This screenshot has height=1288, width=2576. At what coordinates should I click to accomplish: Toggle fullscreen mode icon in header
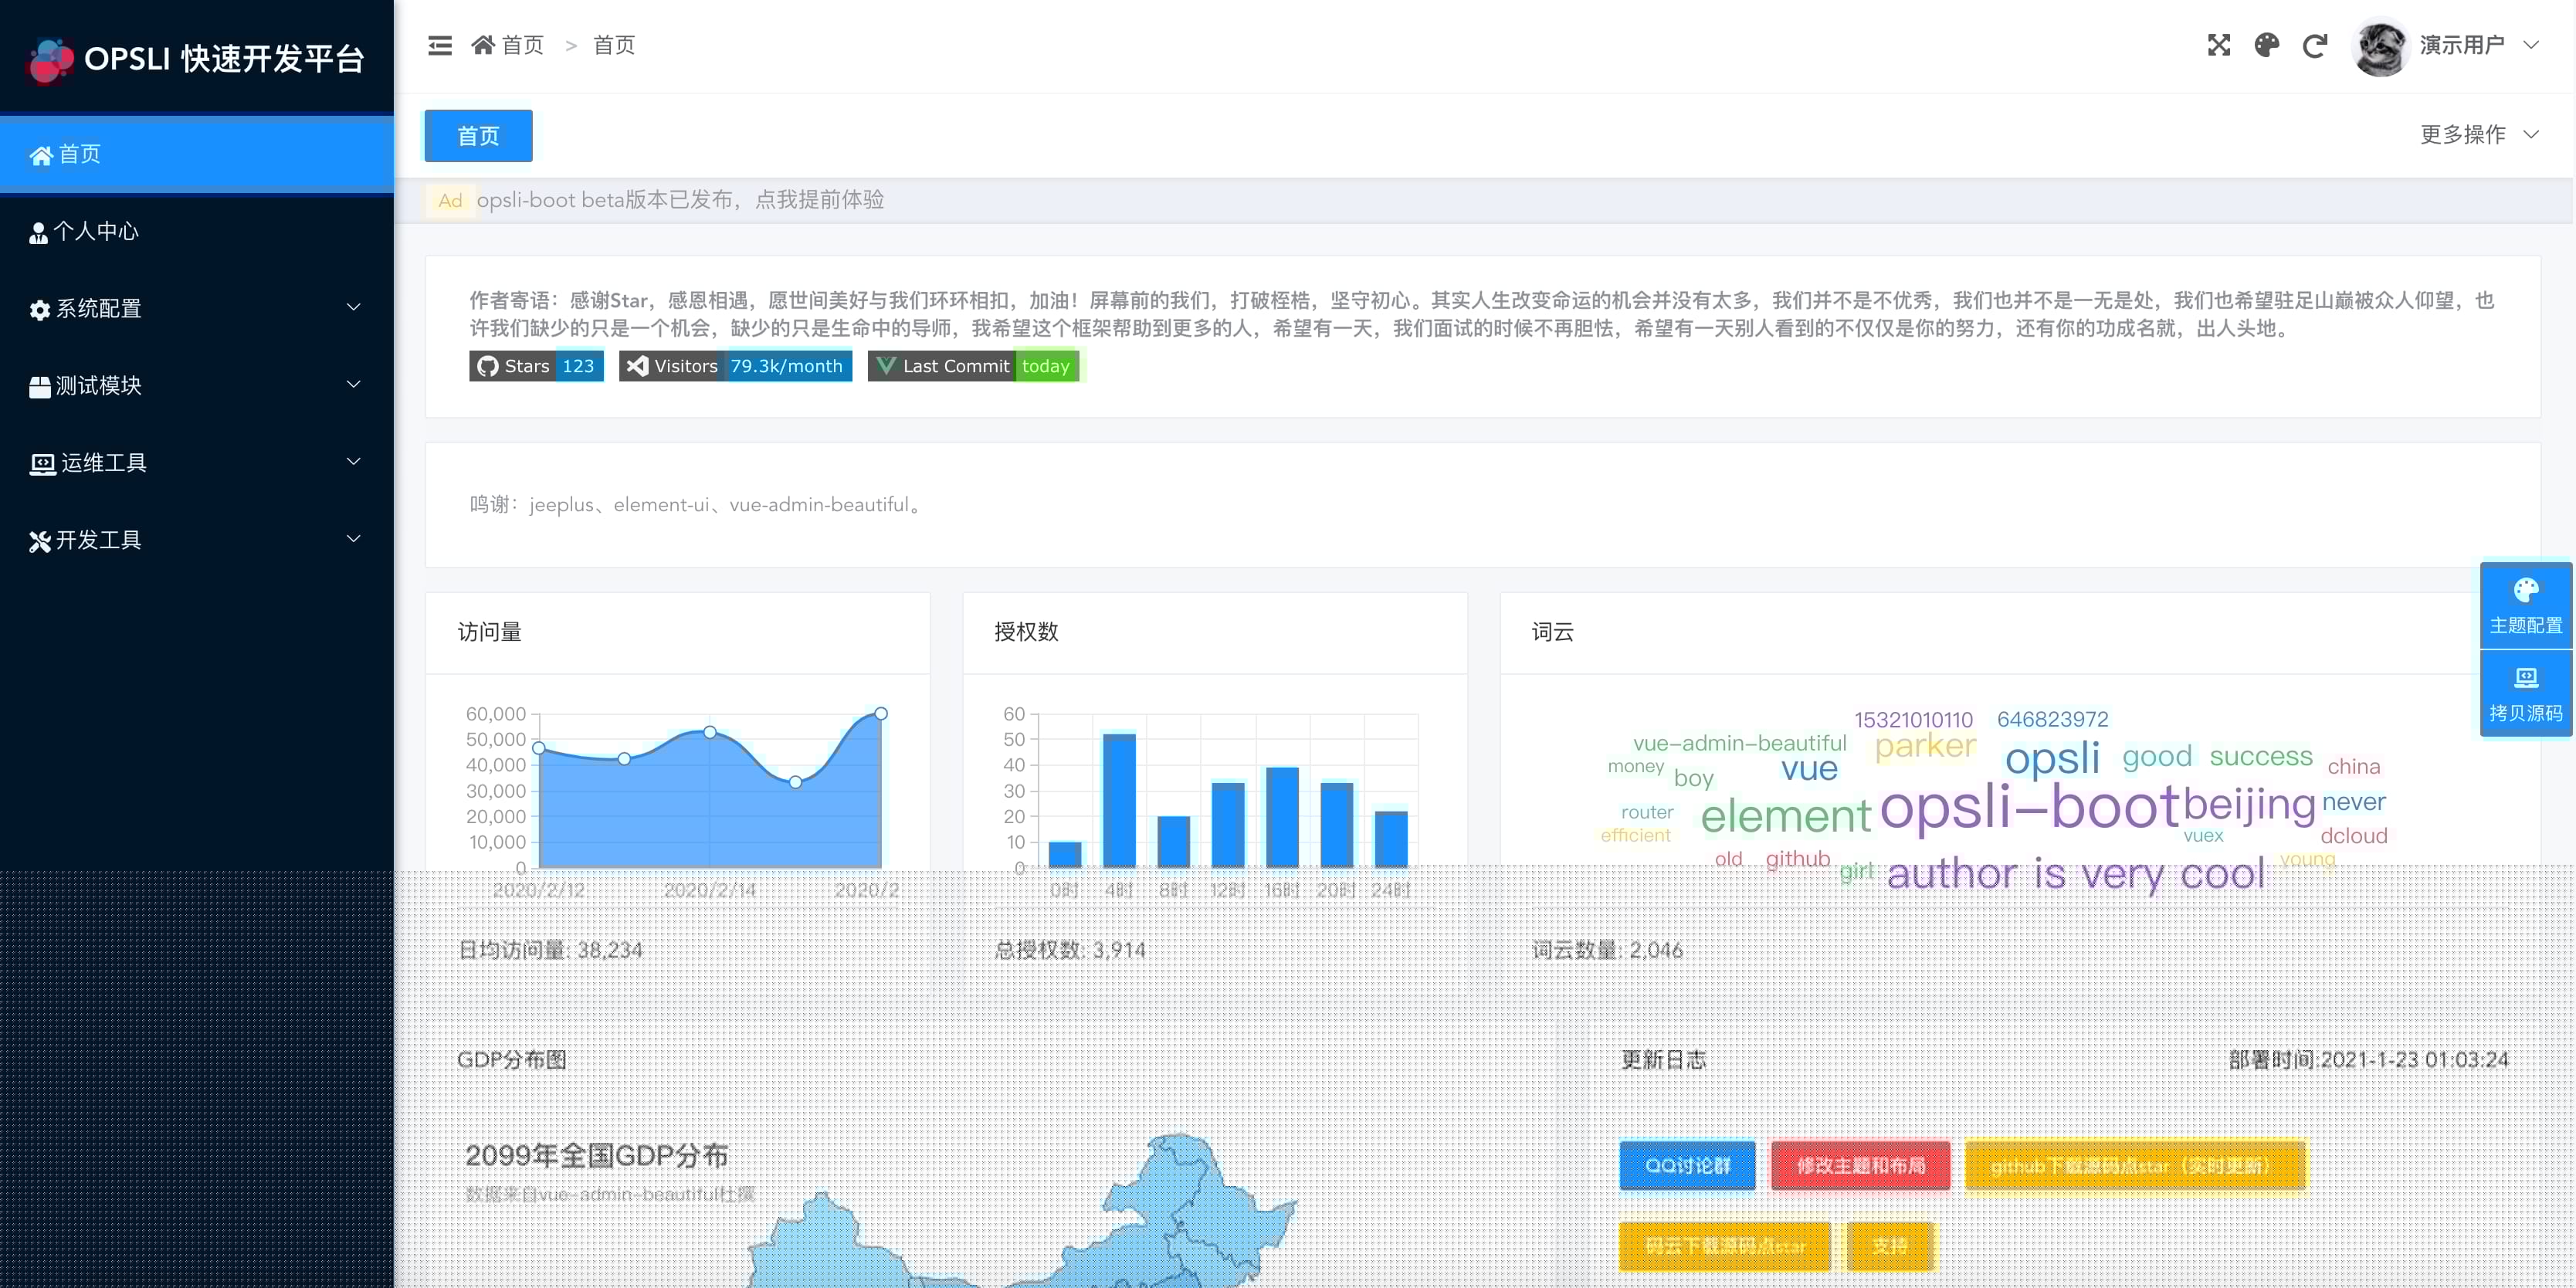[x=2219, y=45]
